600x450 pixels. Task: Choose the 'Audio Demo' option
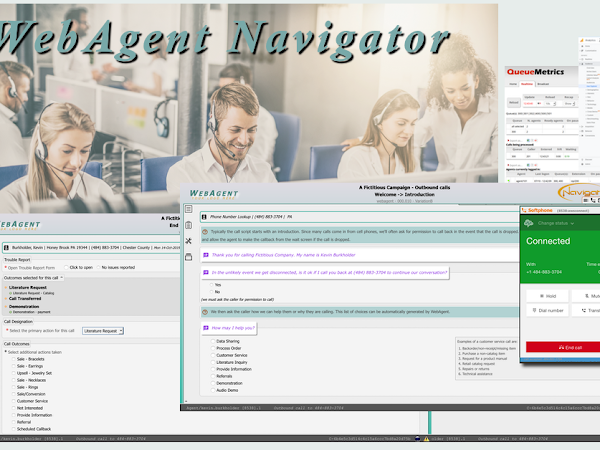coord(213,390)
